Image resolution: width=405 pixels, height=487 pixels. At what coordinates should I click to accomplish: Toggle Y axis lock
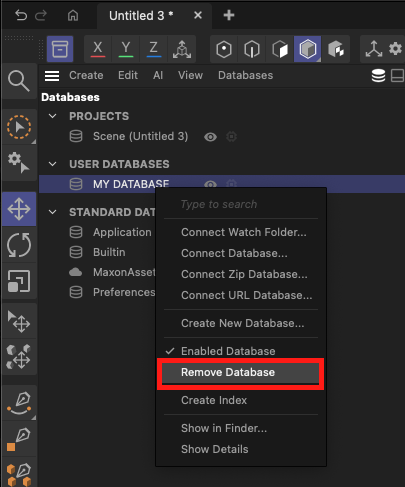[x=126, y=49]
